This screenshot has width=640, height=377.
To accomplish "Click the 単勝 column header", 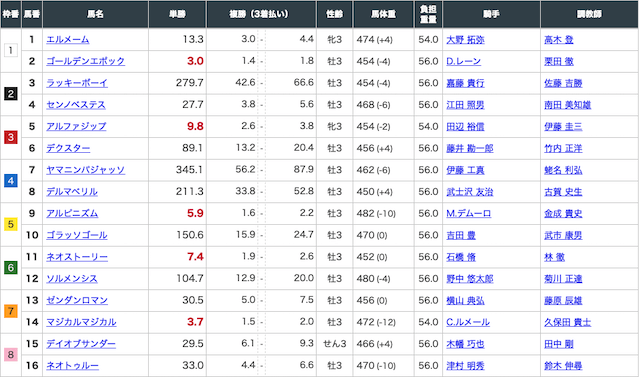I will (178, 14).
